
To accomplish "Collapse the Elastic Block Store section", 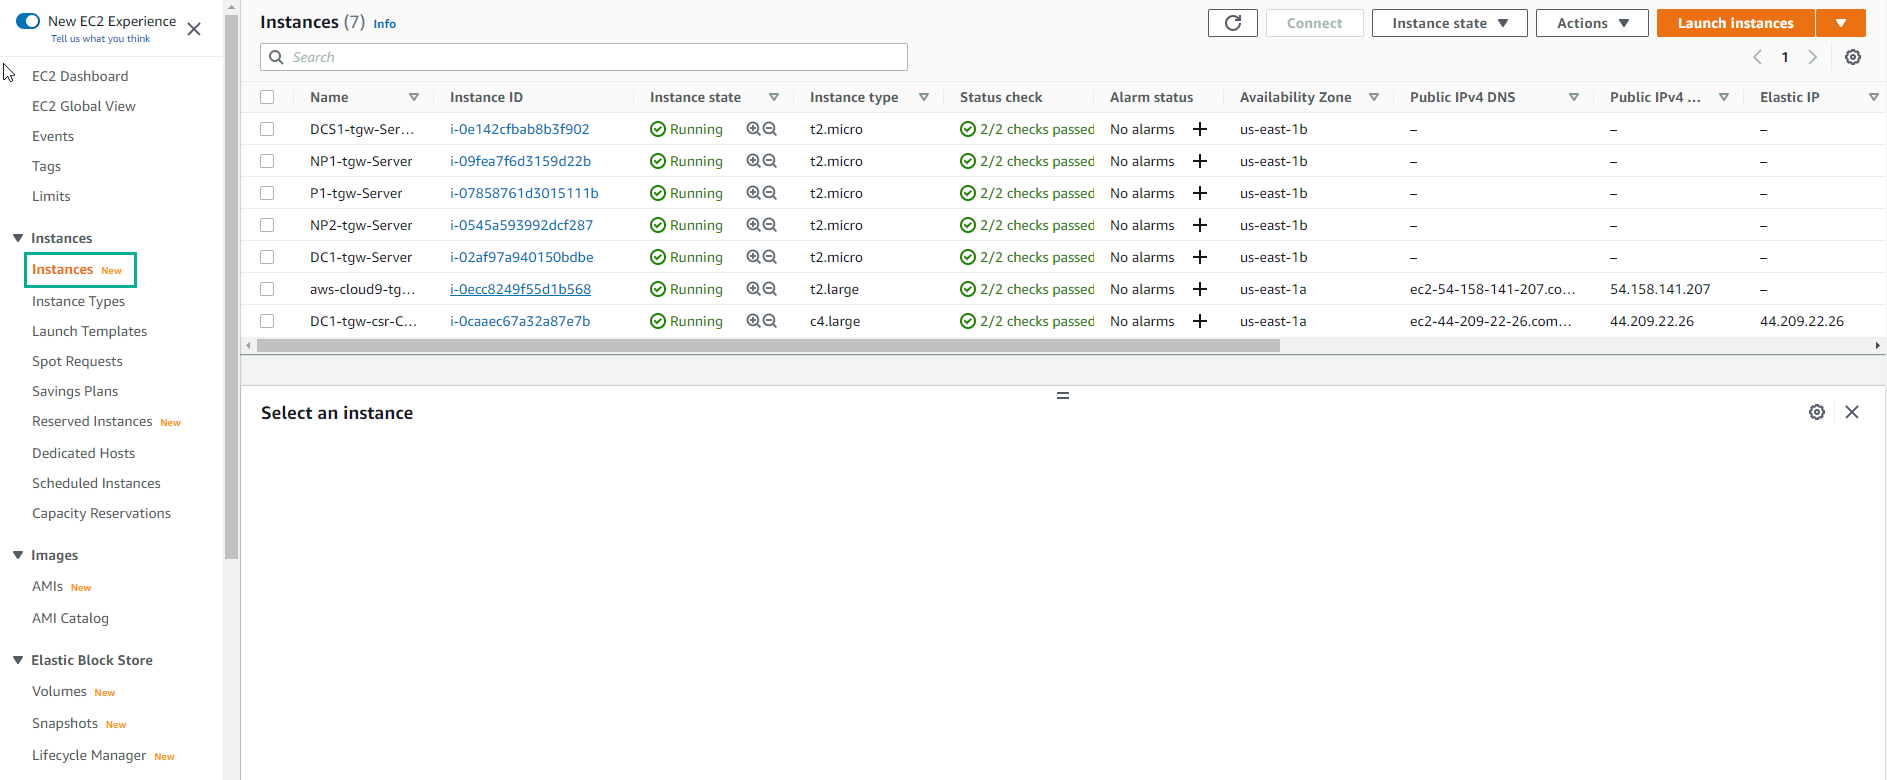I will (x=18, y=660).
